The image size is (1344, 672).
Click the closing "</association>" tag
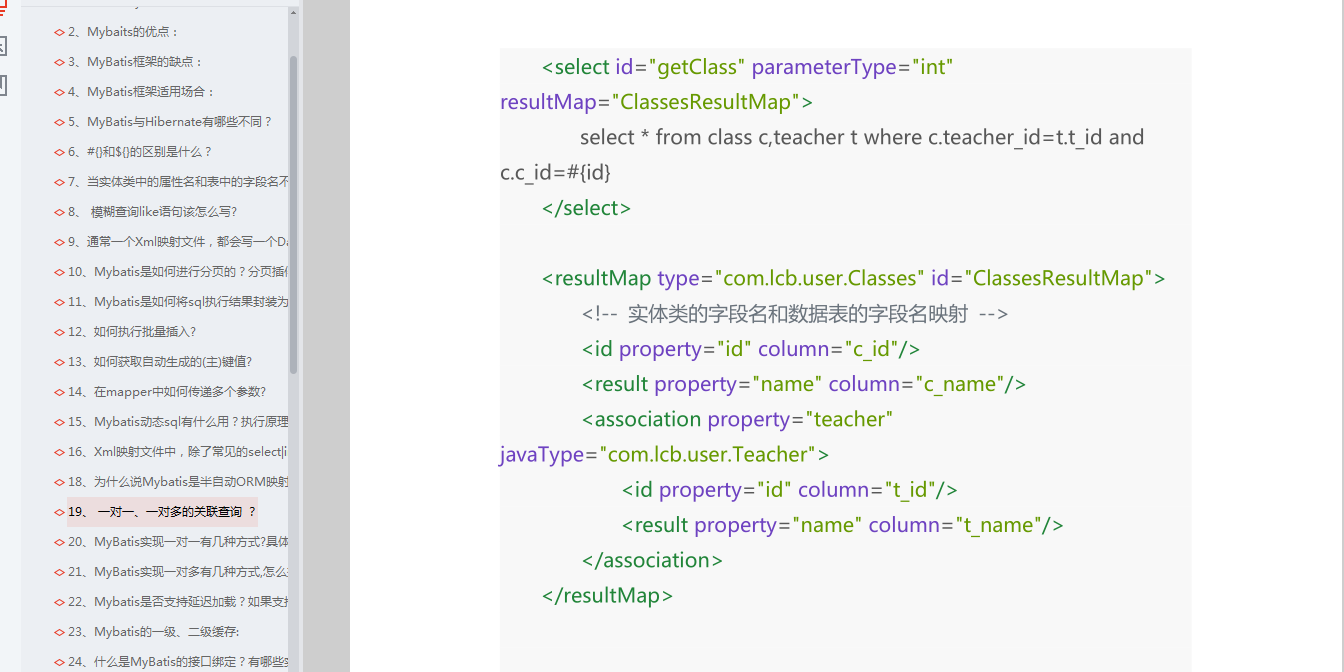(x=653, y=560)
